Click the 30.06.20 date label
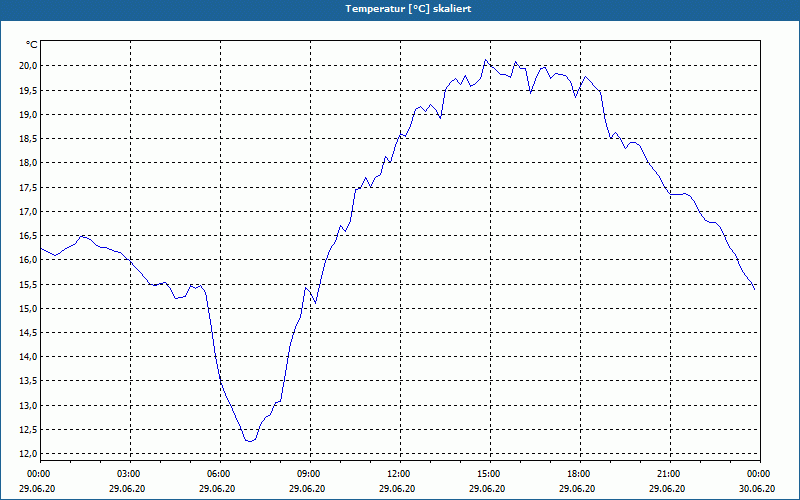This screenshot has height=500, width=800. click(757, 488)
